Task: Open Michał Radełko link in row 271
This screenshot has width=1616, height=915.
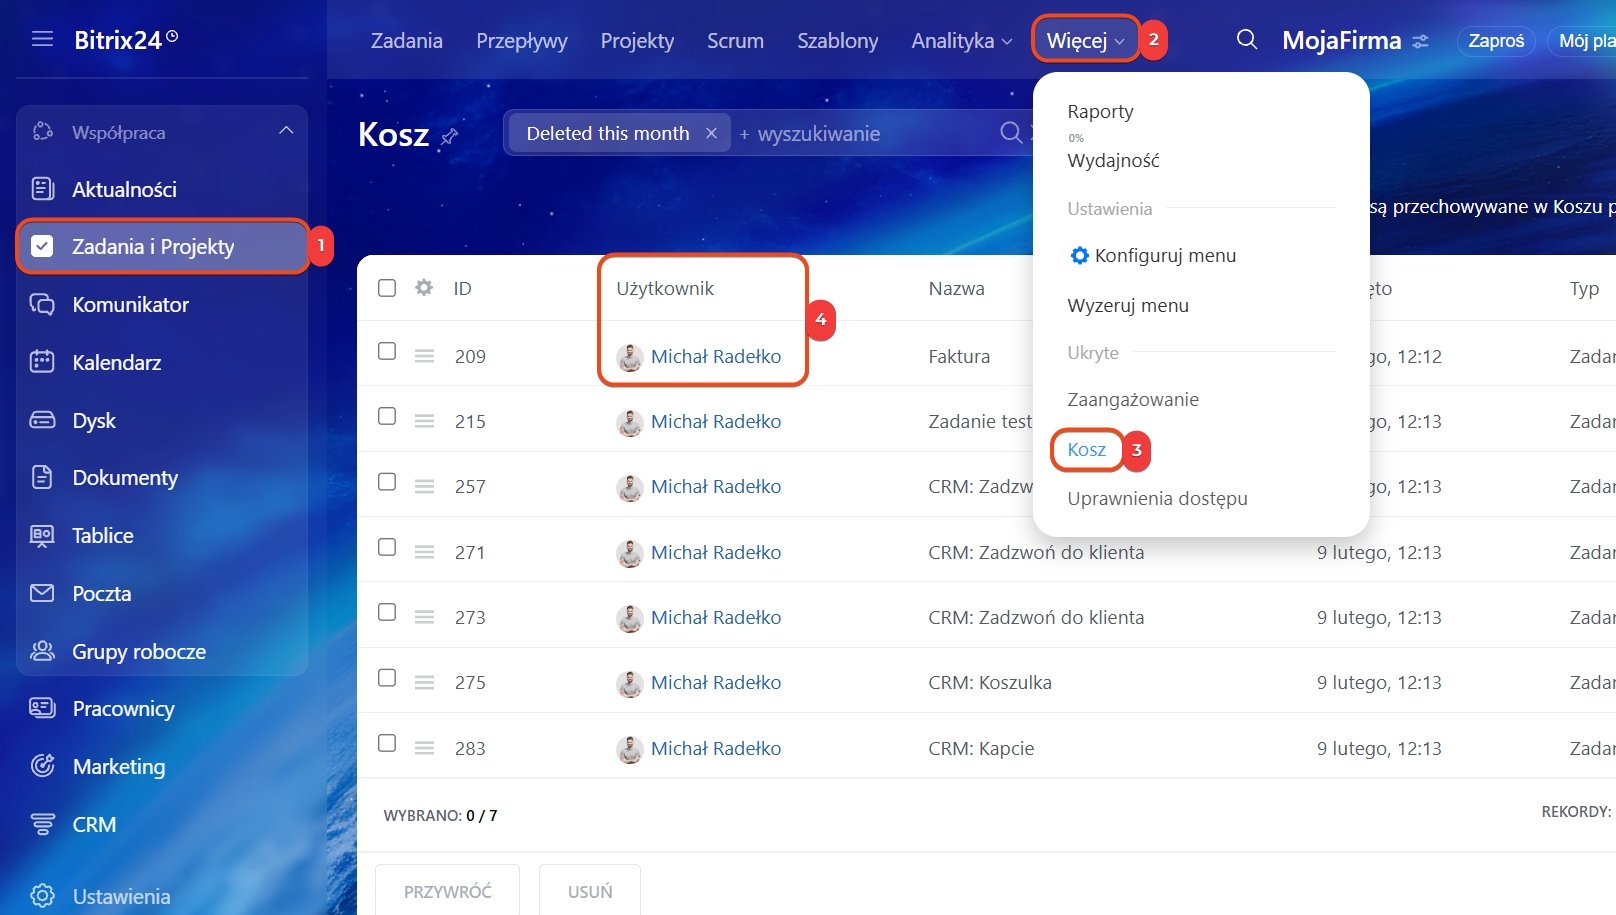Action: coord(715,553)
